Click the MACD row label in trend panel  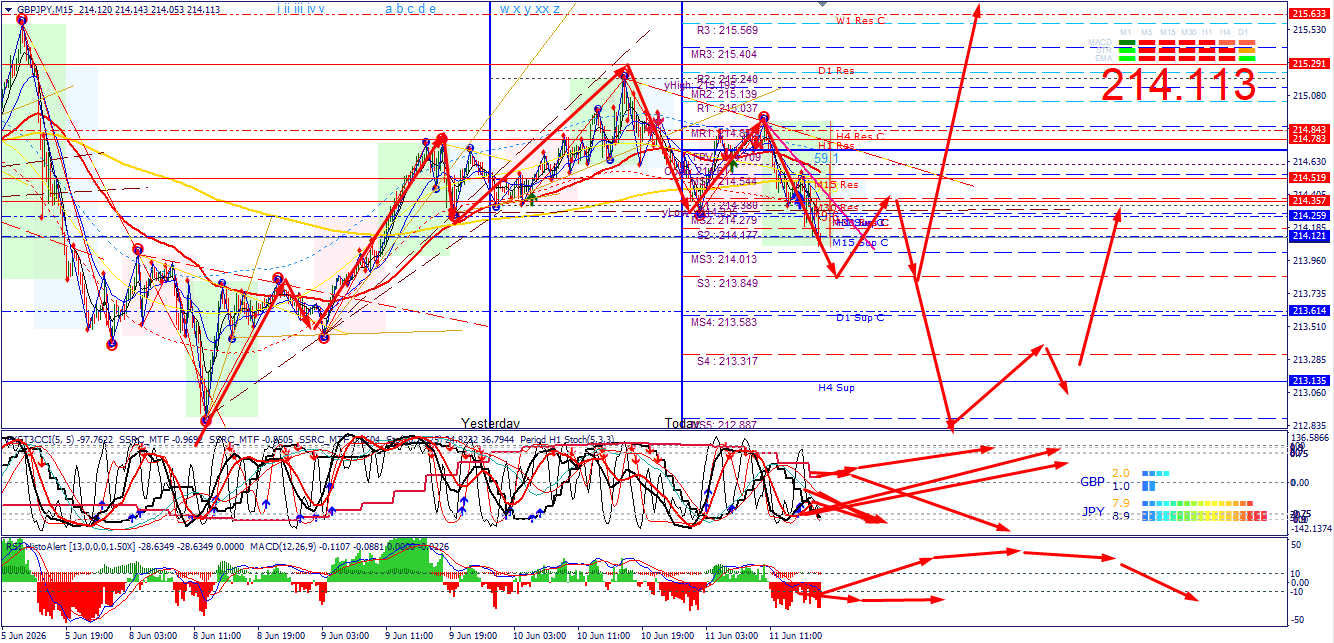[1100, 42]
